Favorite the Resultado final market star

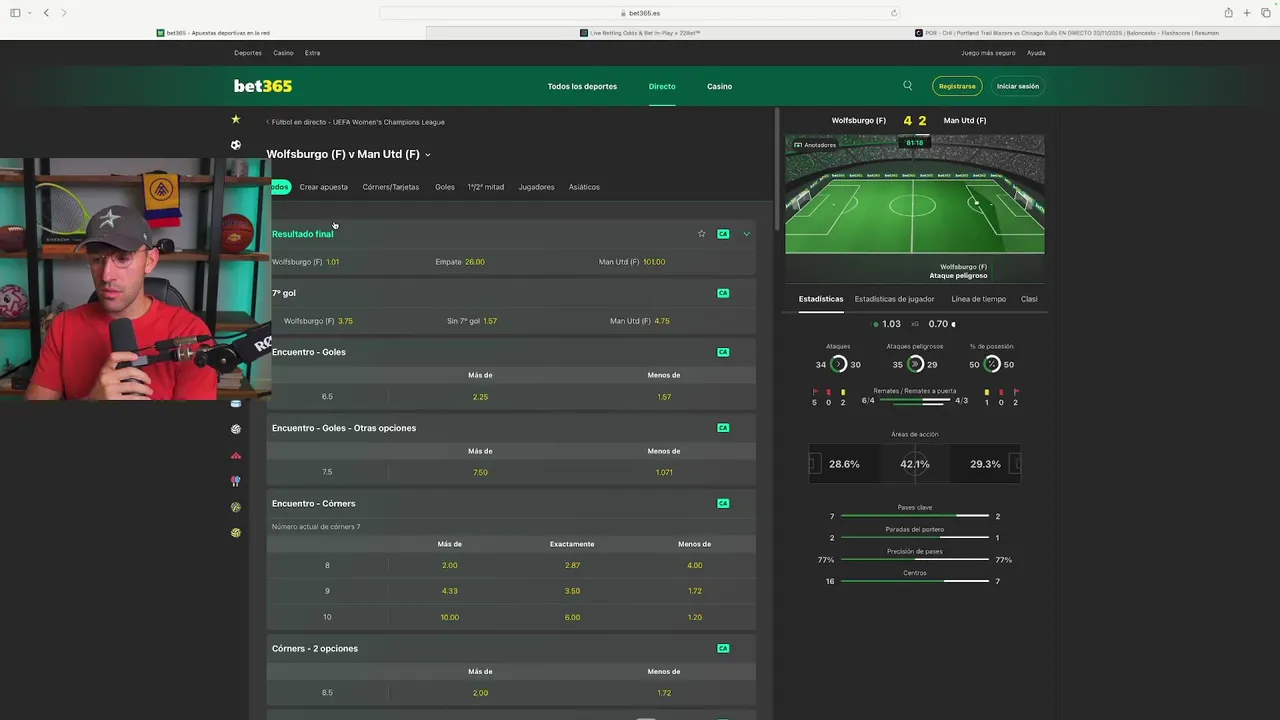tap(701, 234)
